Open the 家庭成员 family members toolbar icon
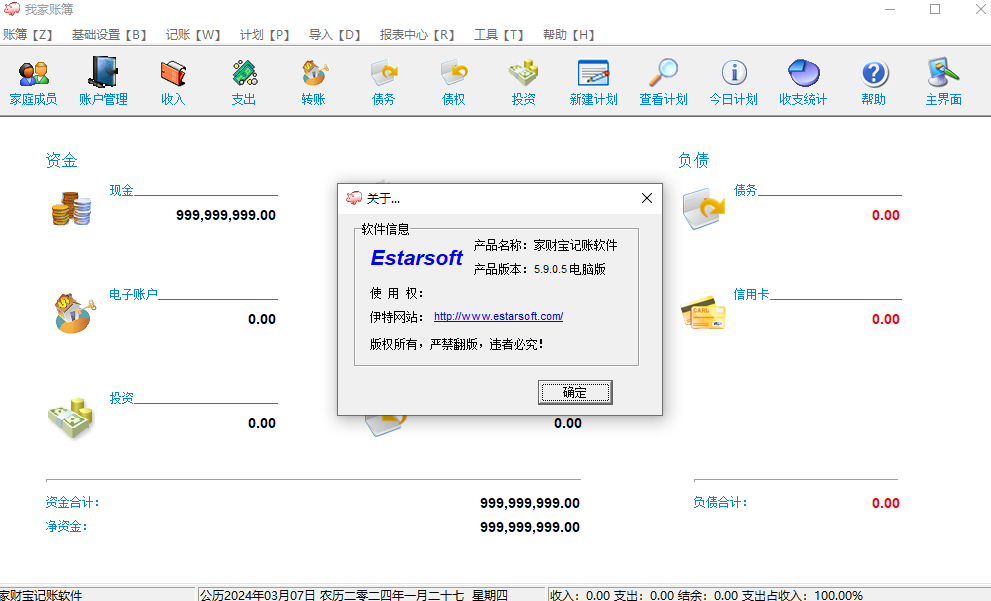Viewport: 991px width, 601px height. 33,81
